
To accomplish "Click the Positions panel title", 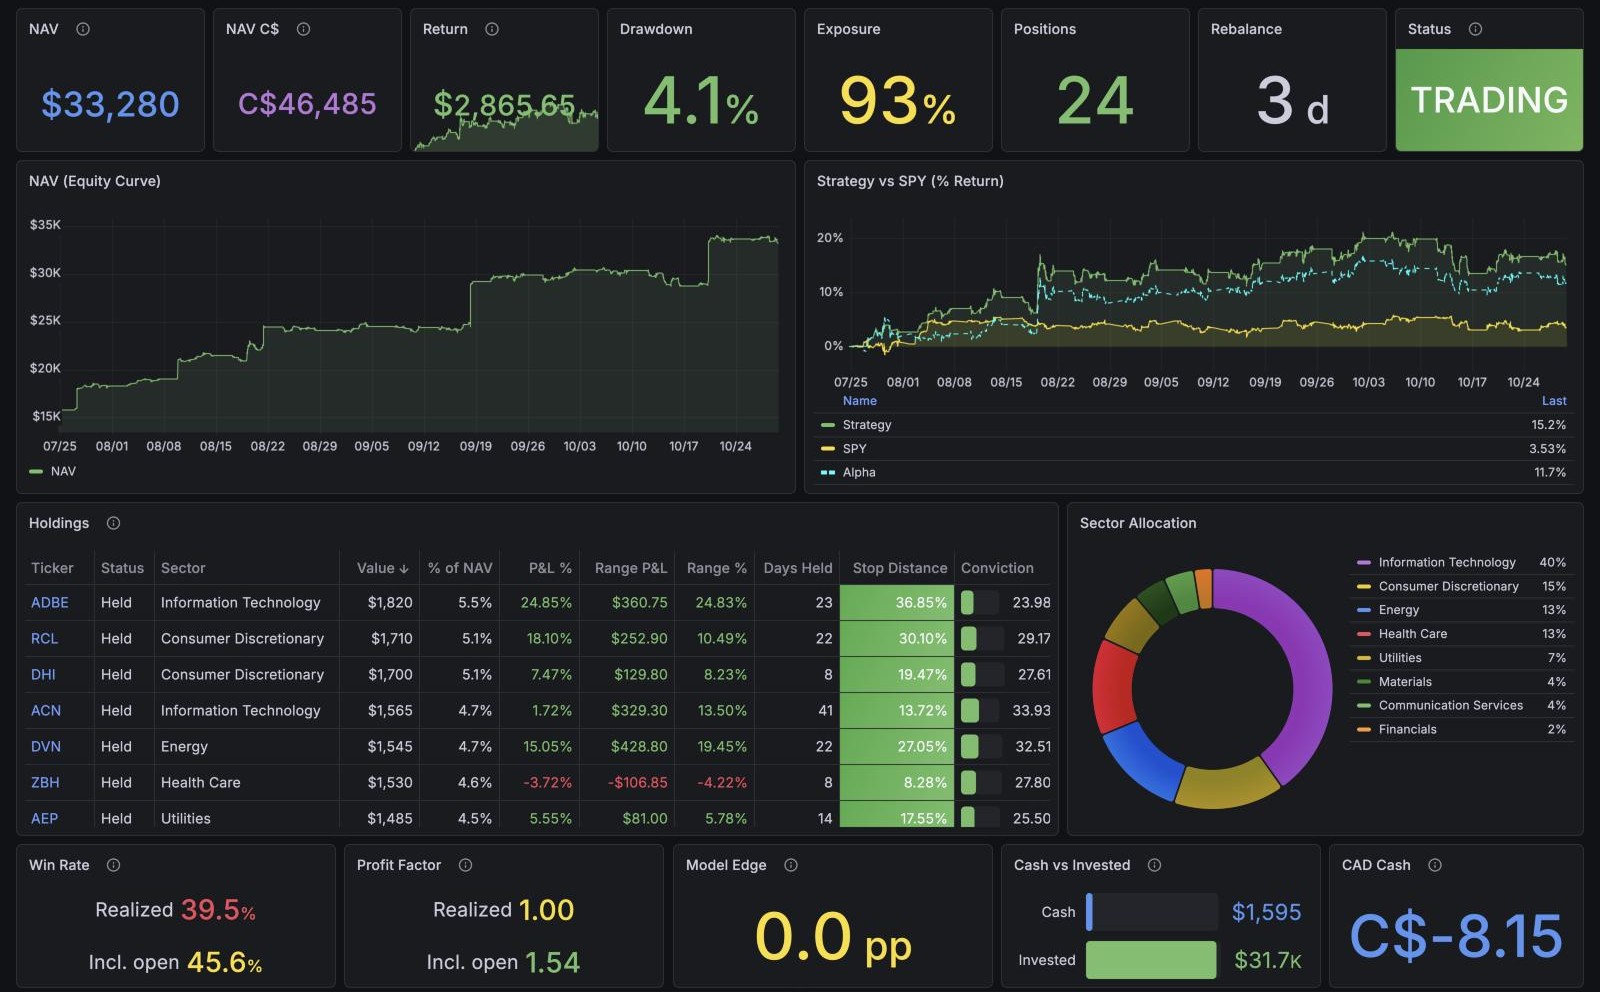I will (1045, 29).
